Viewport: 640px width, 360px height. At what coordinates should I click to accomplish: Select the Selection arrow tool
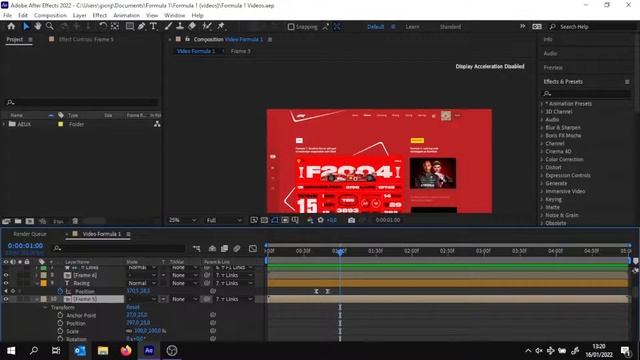26,26
